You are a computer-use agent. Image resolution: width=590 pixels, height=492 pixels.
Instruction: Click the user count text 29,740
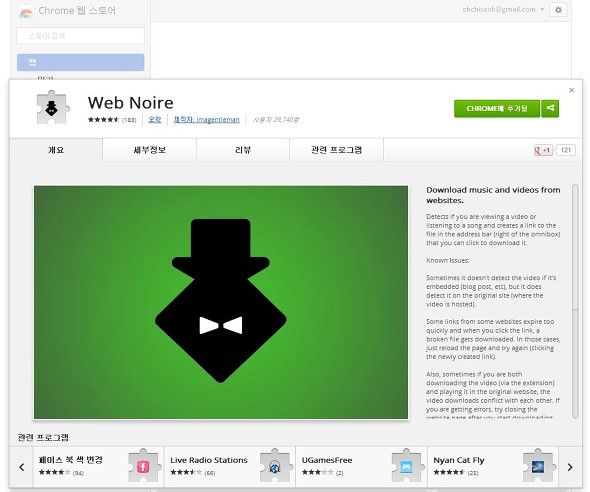[276, 120]
